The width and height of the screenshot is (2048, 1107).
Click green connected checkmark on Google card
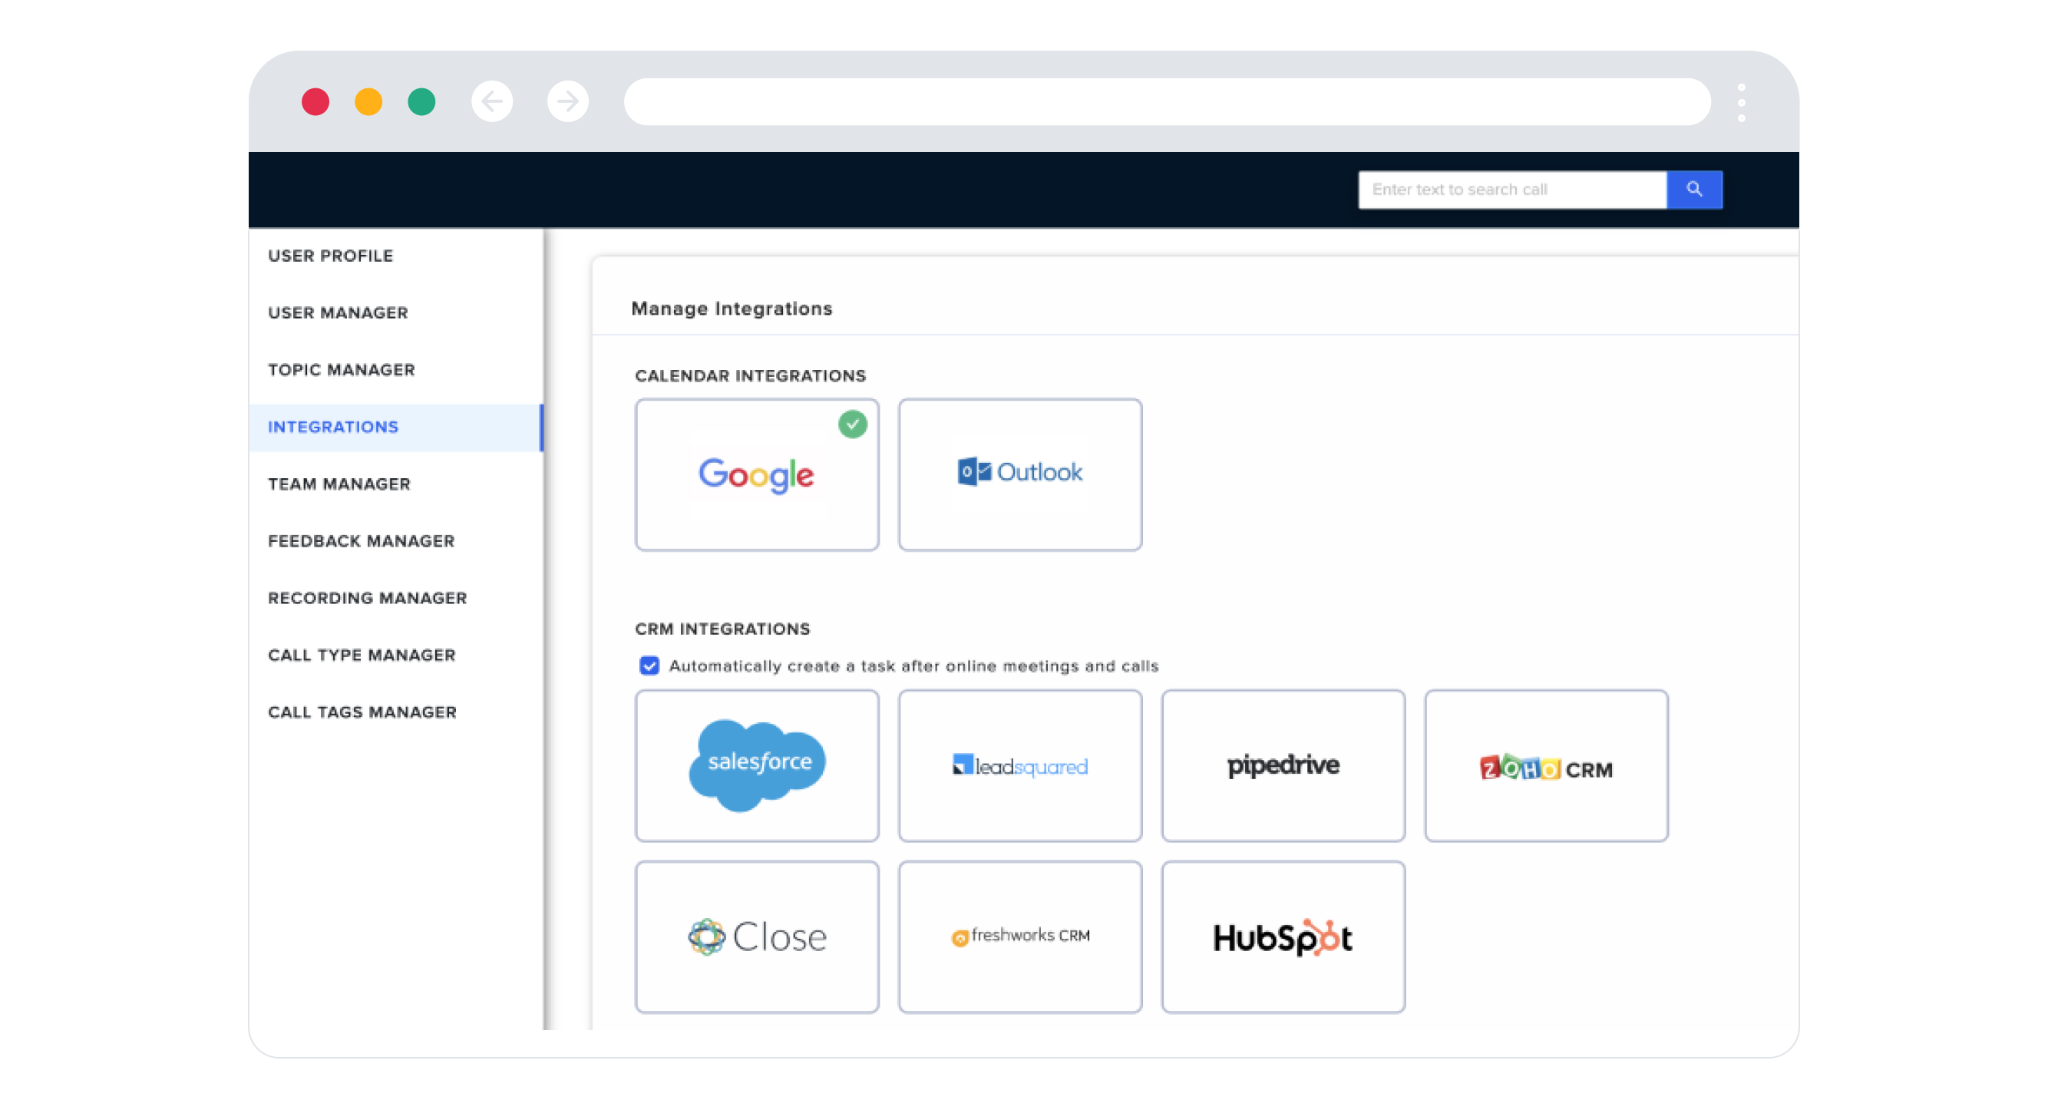[x=853, y=424]
